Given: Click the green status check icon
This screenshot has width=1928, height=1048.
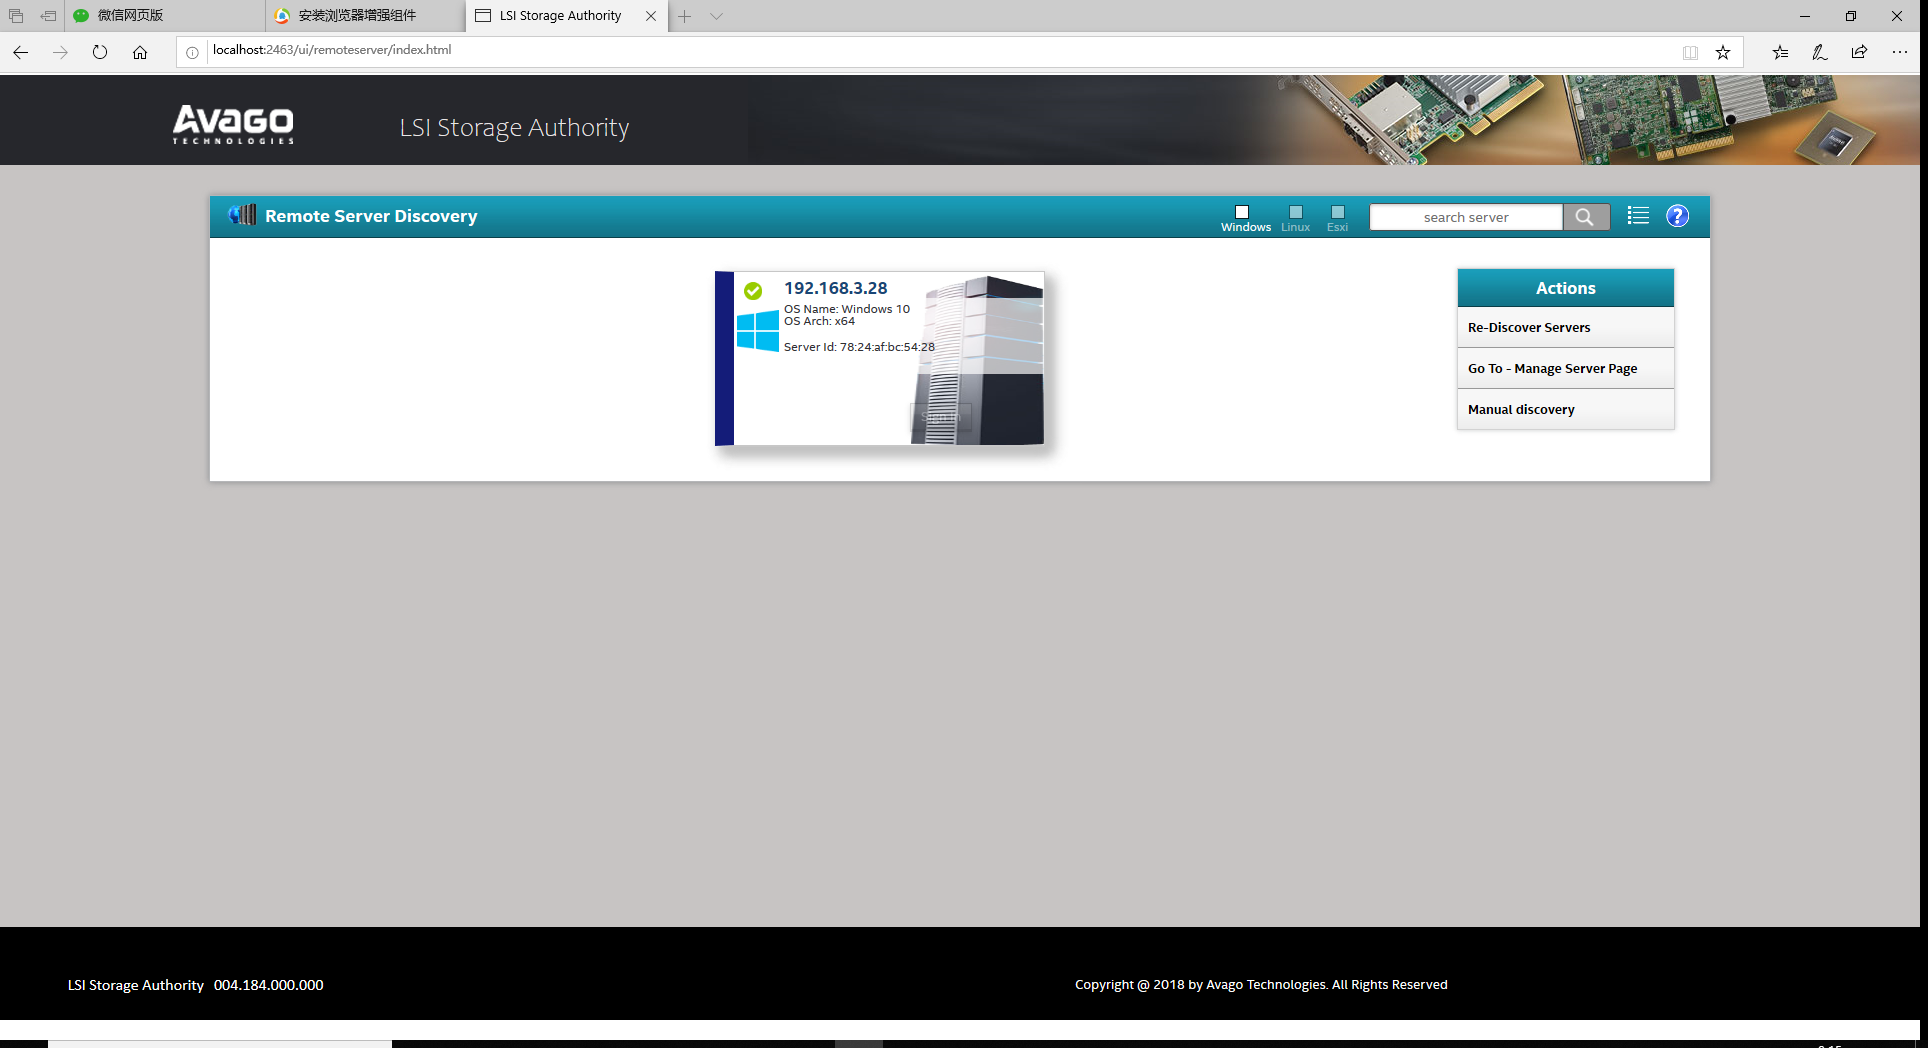Looking at the screenshot, I should pos(753,291).
